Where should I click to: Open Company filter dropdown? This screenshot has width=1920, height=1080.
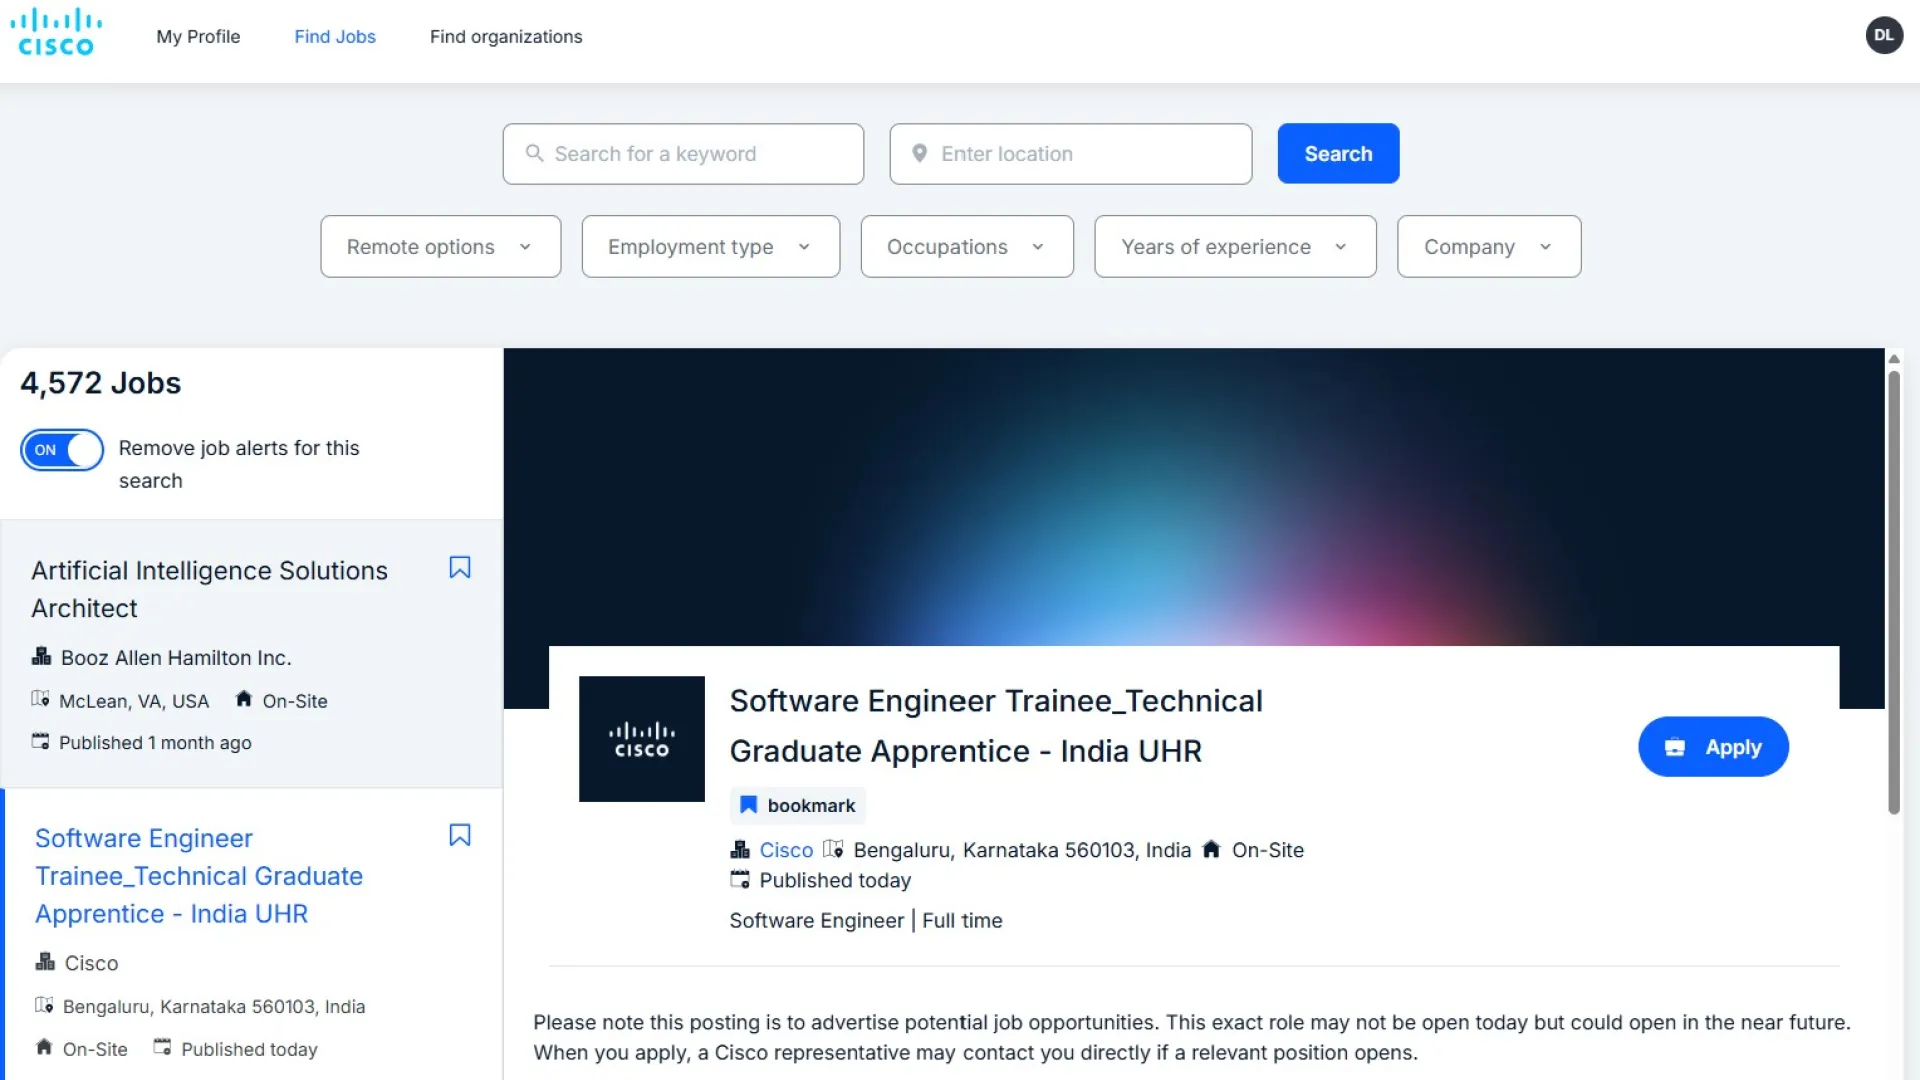[1489, 246]
